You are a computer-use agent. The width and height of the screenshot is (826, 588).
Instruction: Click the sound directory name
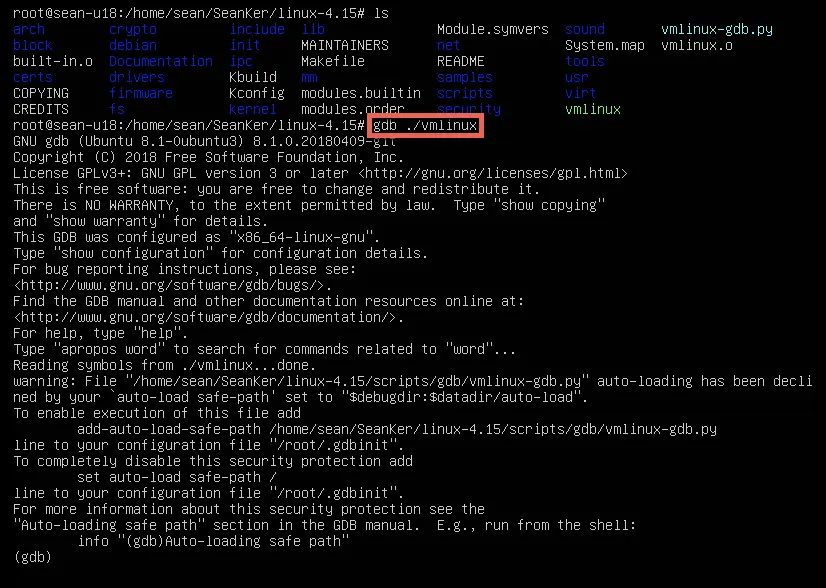coord(585,29)
